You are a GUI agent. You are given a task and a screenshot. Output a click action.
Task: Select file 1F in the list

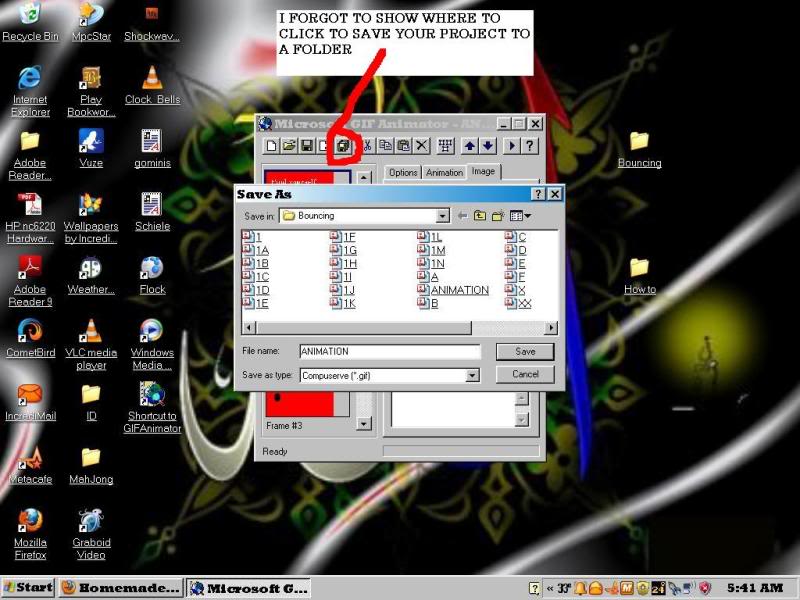pos(343,237)
